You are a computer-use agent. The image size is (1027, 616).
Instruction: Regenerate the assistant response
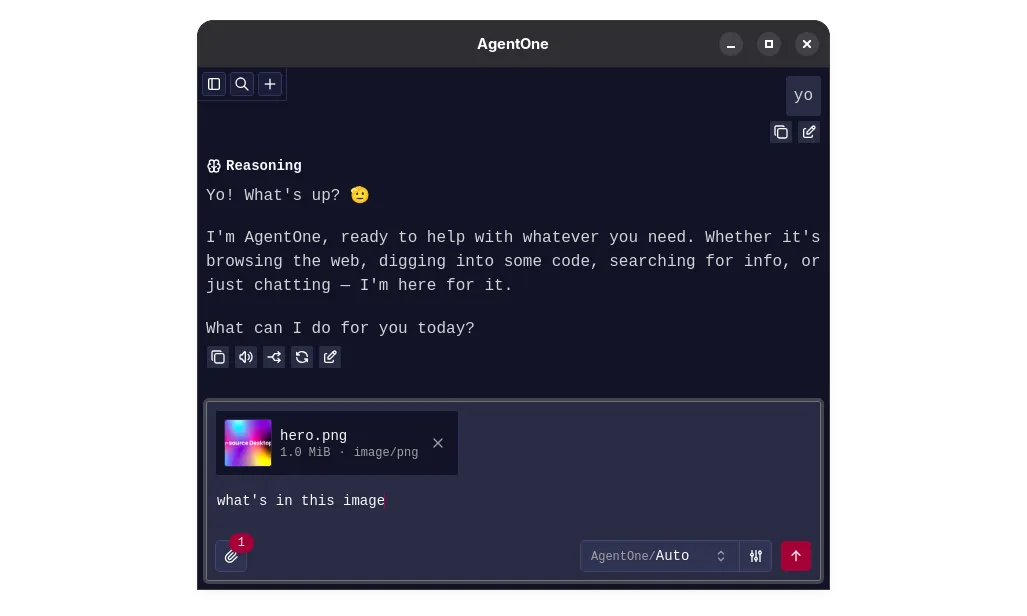click(302, 357)
